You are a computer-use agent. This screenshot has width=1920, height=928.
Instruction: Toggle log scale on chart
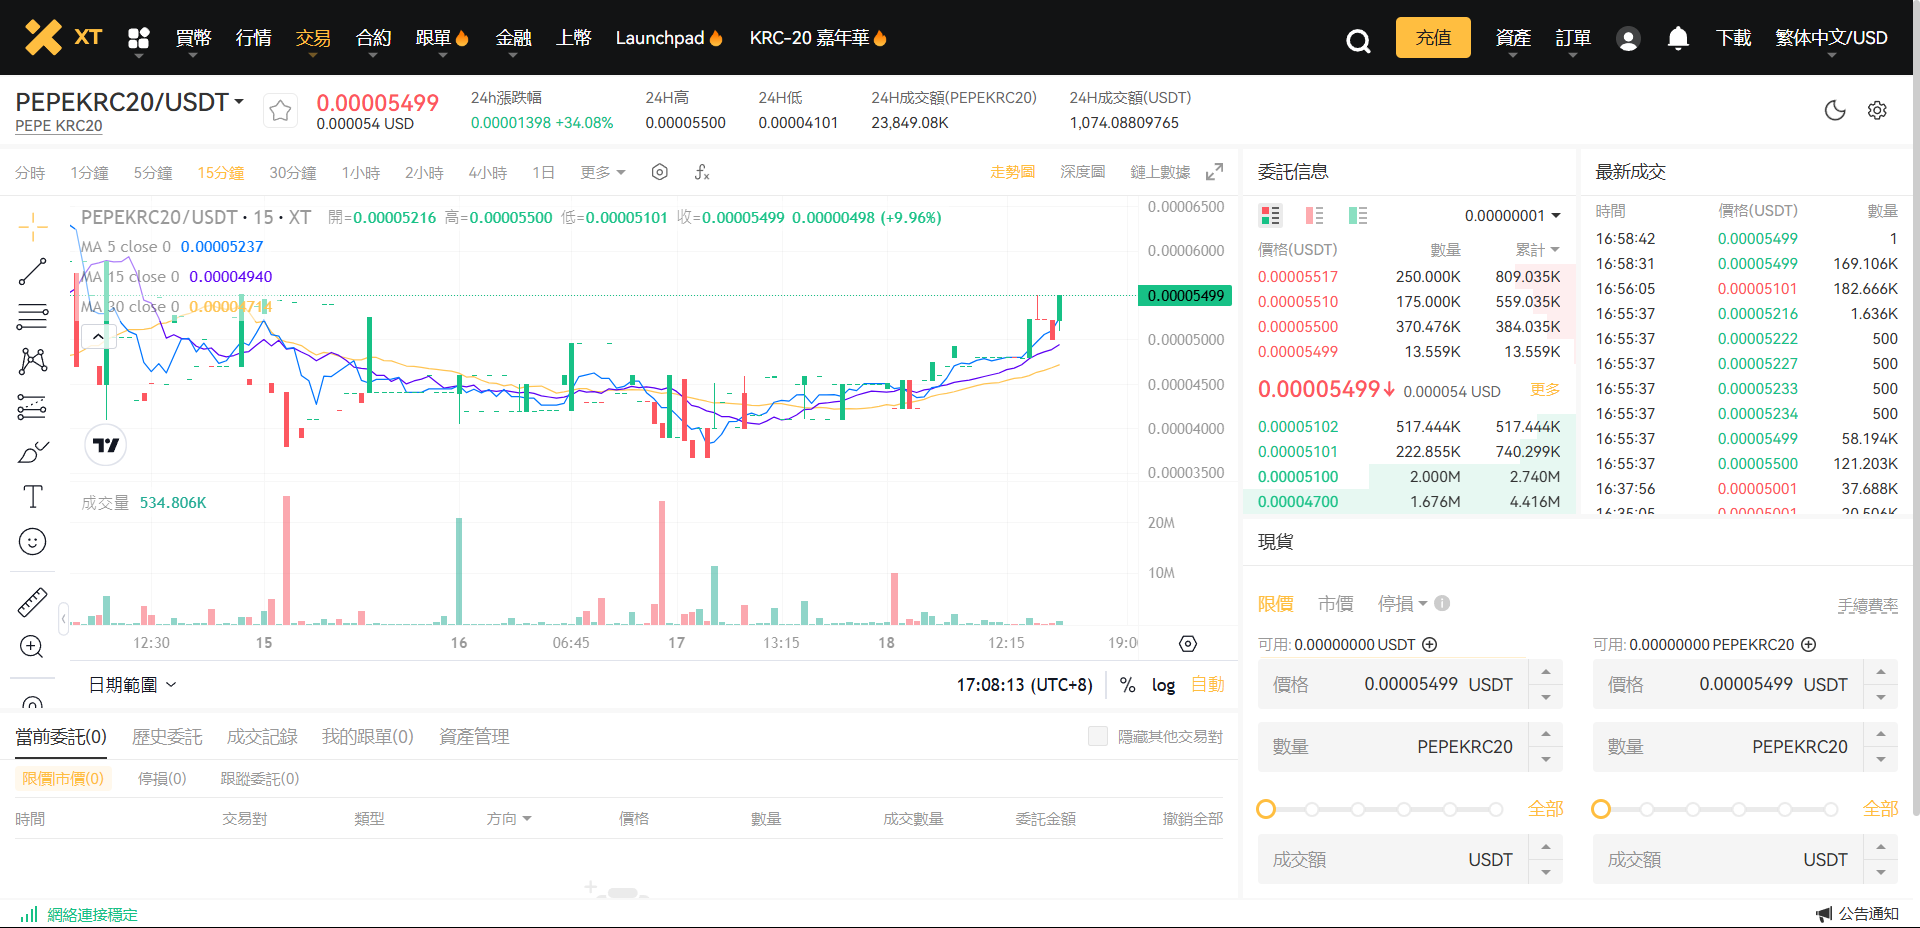(1163, 685)
